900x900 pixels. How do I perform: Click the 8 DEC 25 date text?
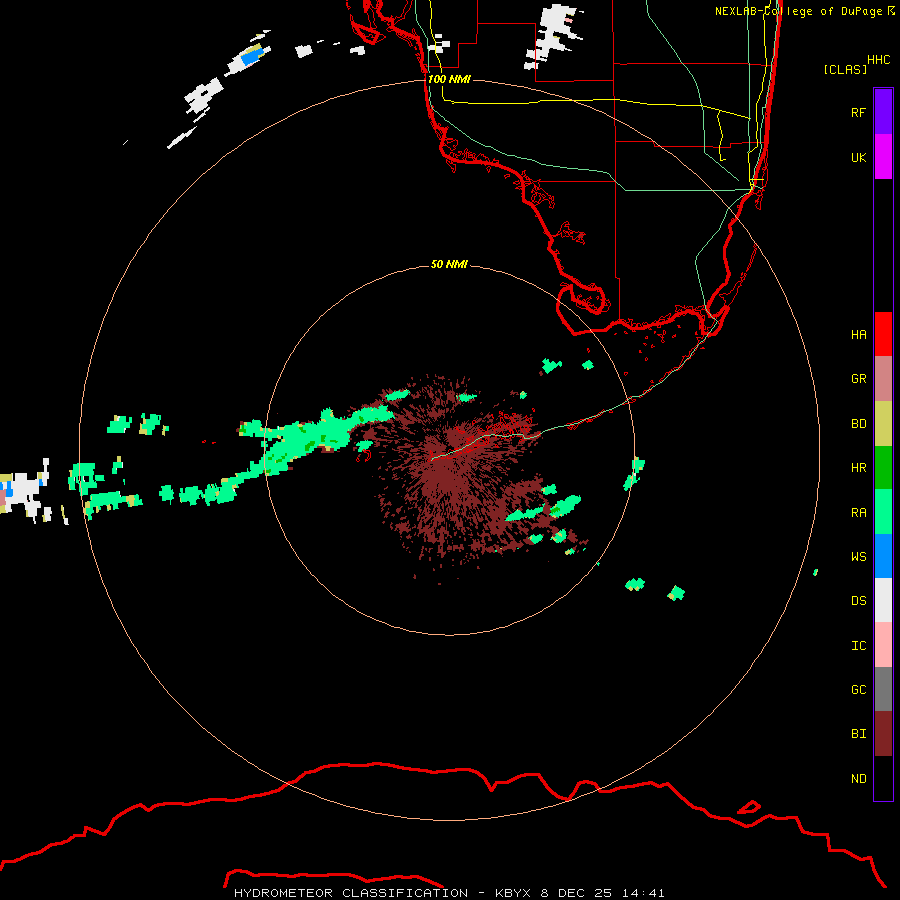pyautogui.click(x=577, y=893)
